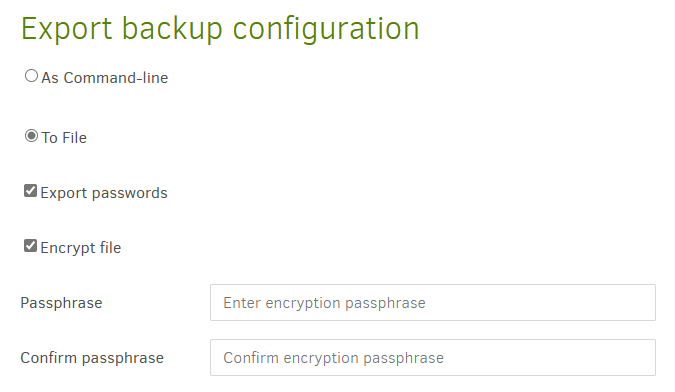Switch export mode to command-line output

pyautogui.click(x=31, y=76)
